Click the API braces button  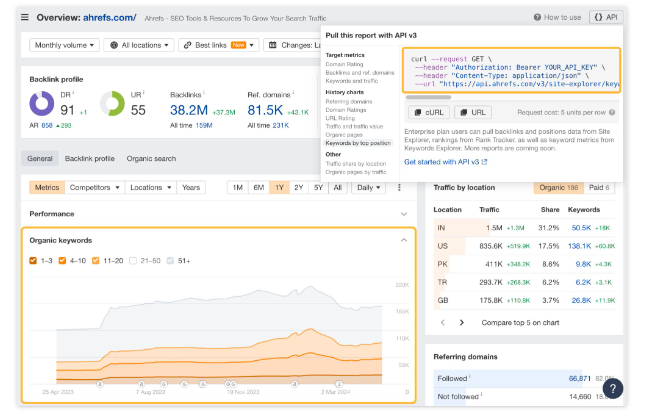point(605,17)
